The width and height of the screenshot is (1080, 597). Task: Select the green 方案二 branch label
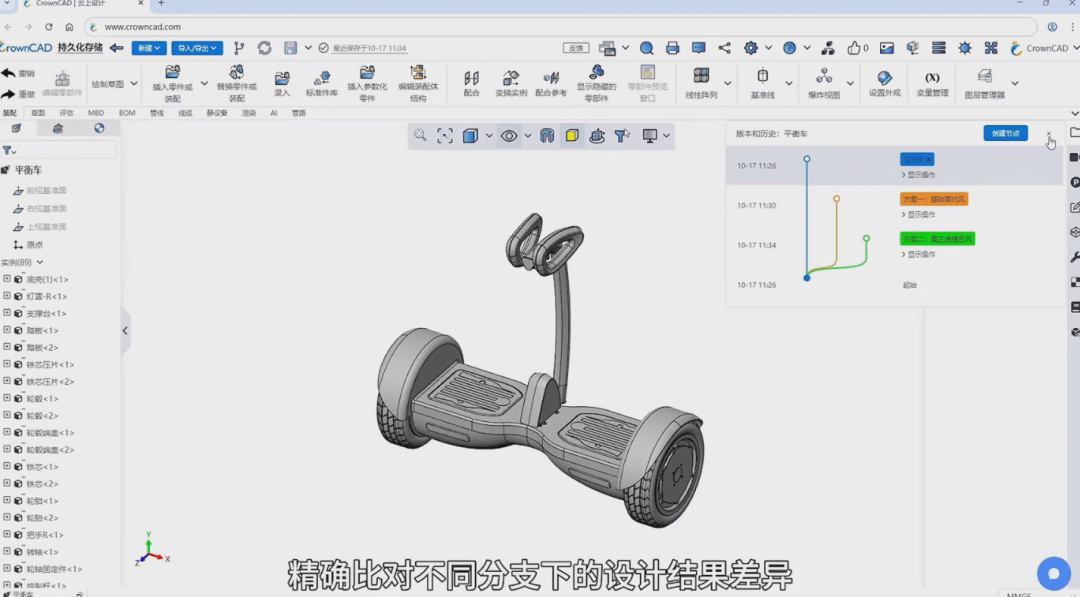pyautogui.click(x=937, y=239)
